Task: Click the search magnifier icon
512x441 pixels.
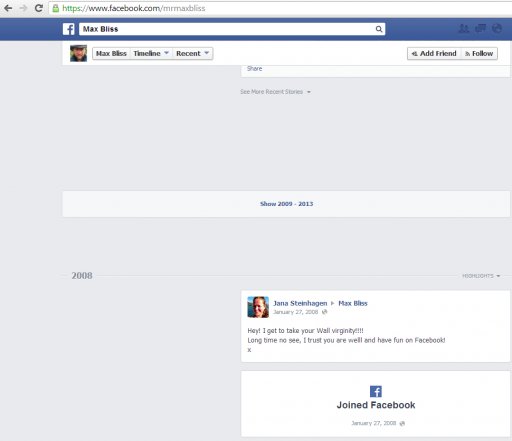Action: 379,29
